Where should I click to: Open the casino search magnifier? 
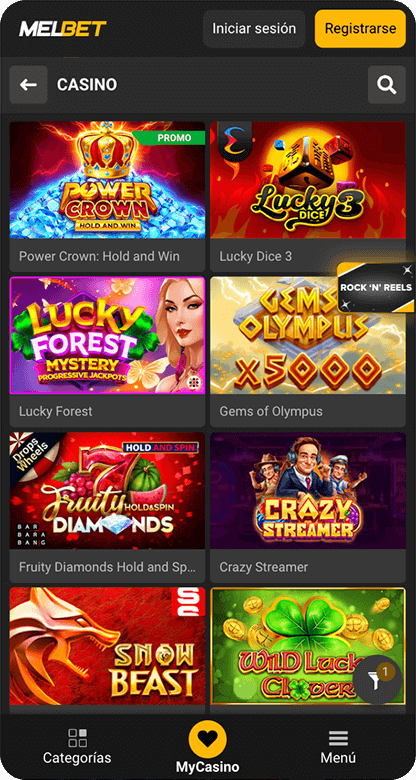tap(387, 85)
